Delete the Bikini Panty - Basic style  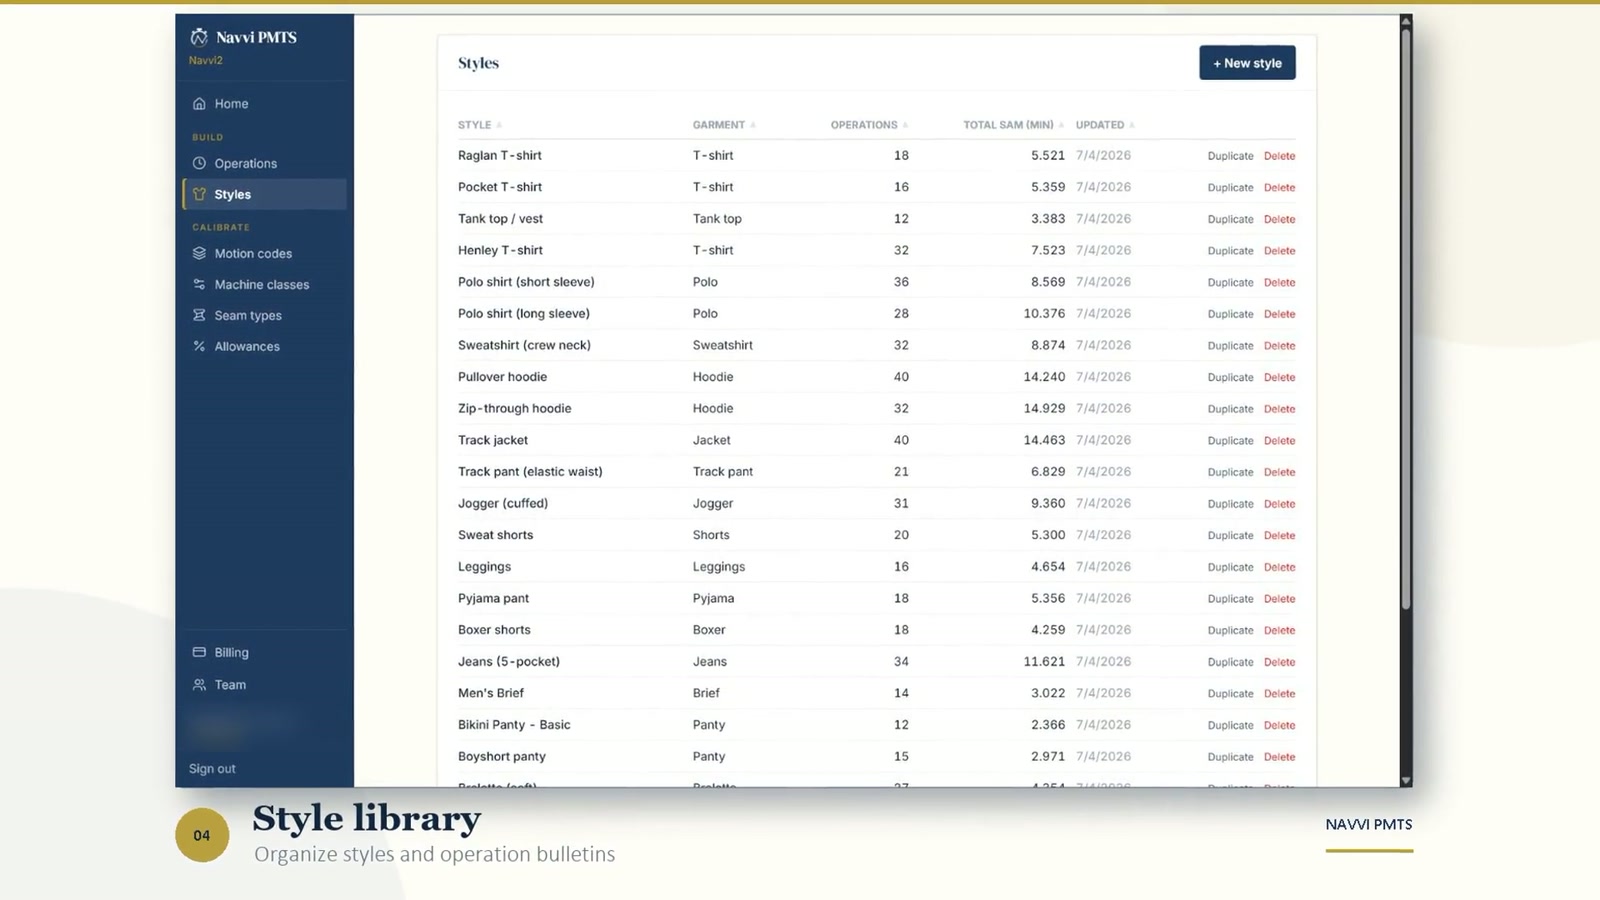pos(1279,726)
